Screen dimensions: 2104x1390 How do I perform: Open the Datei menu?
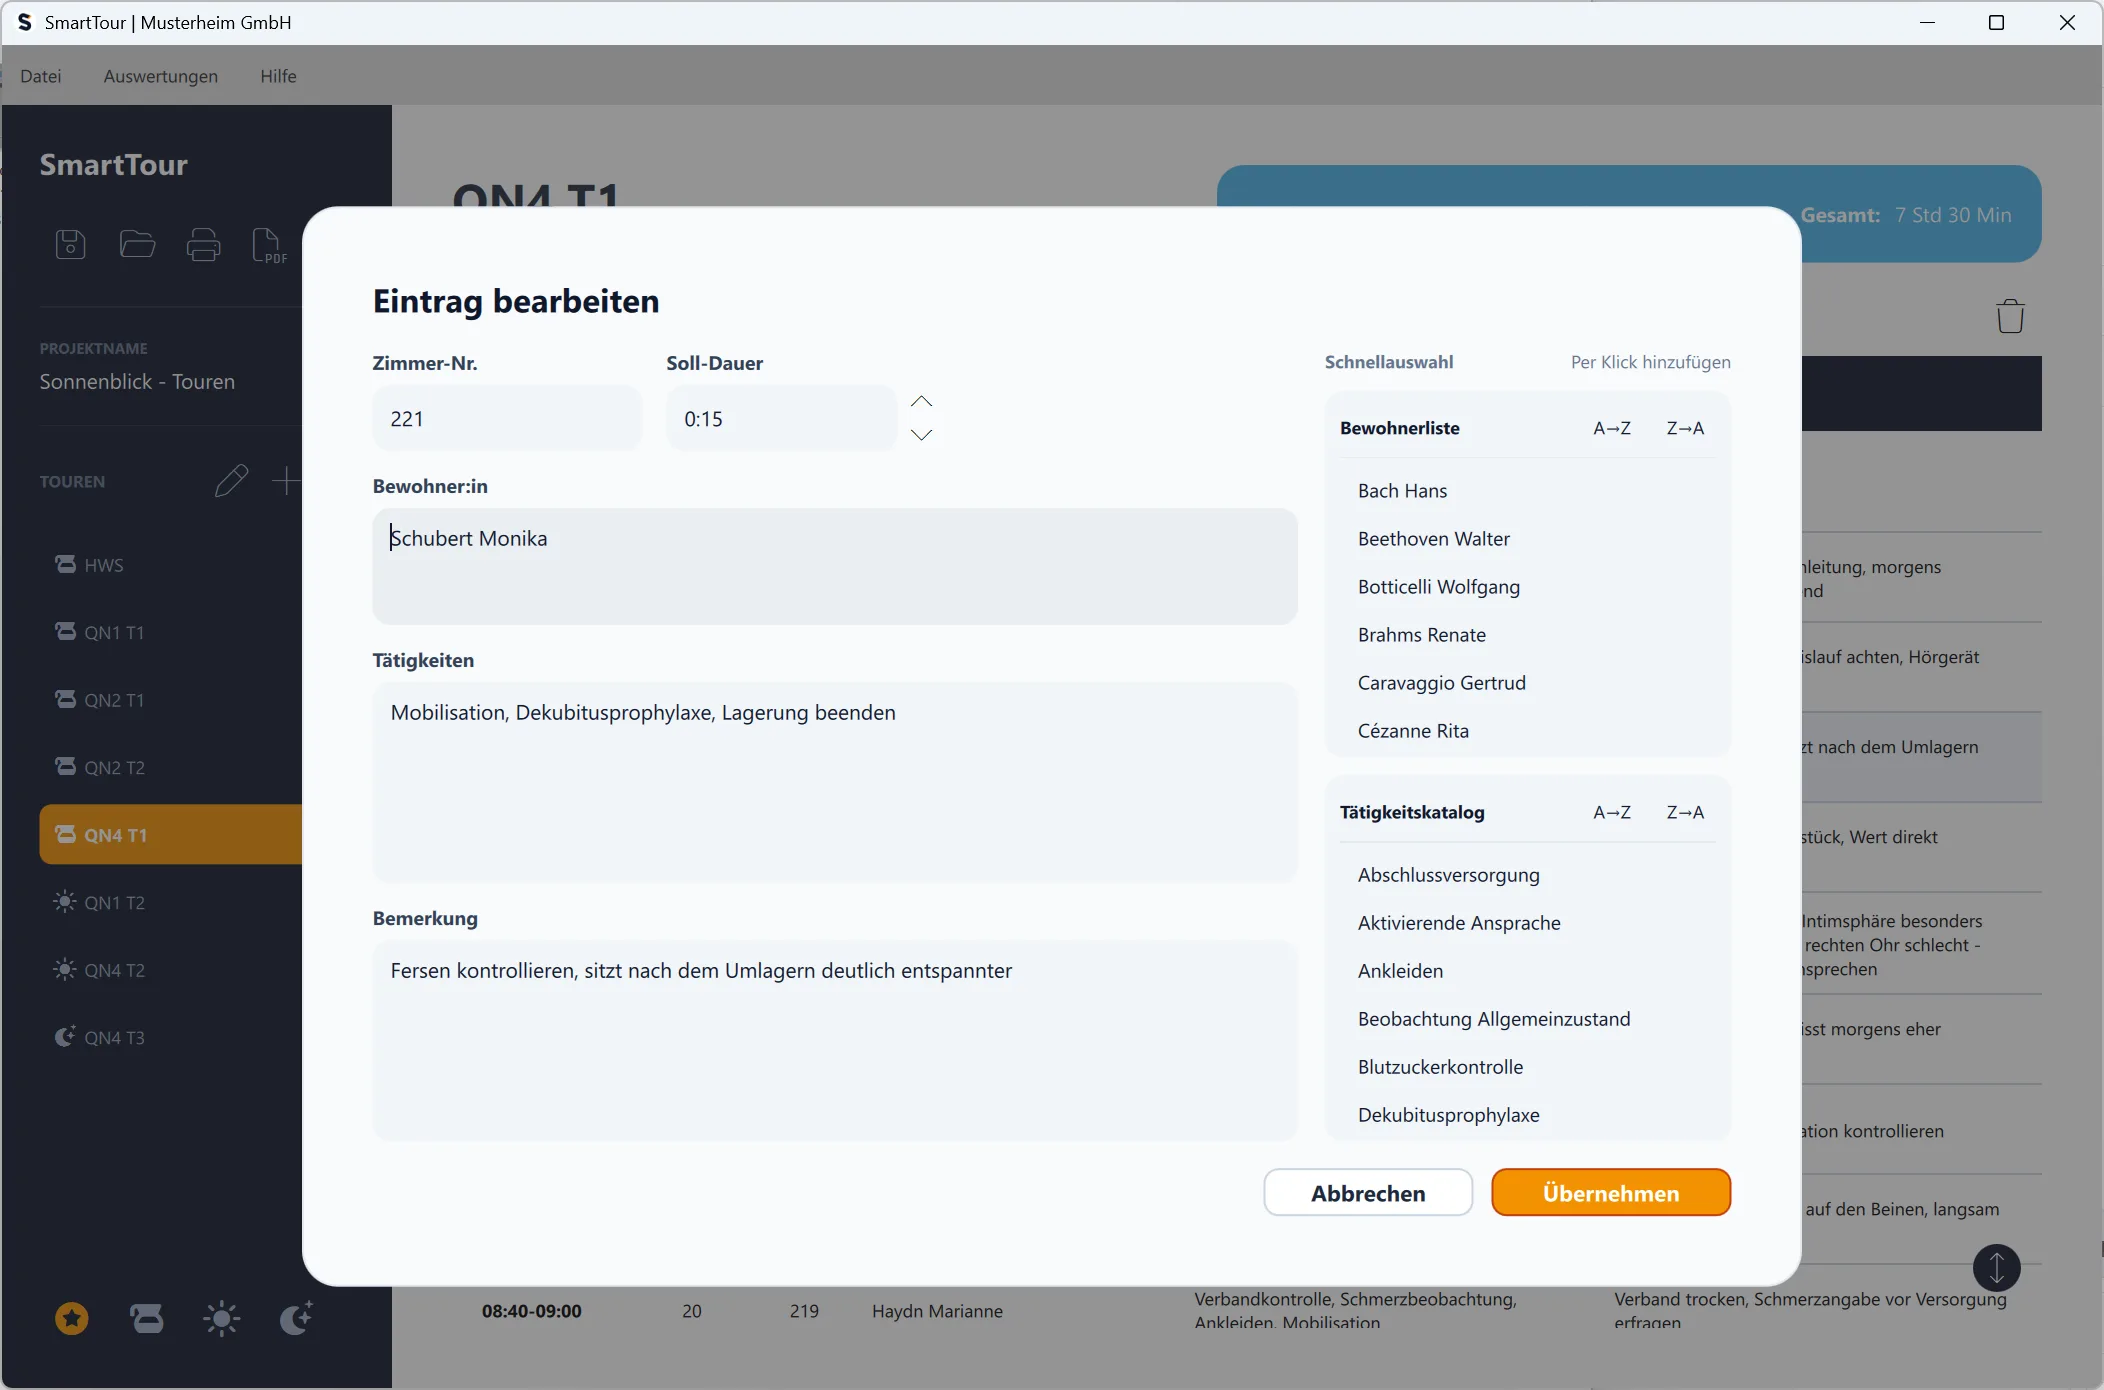click(41, 76)
